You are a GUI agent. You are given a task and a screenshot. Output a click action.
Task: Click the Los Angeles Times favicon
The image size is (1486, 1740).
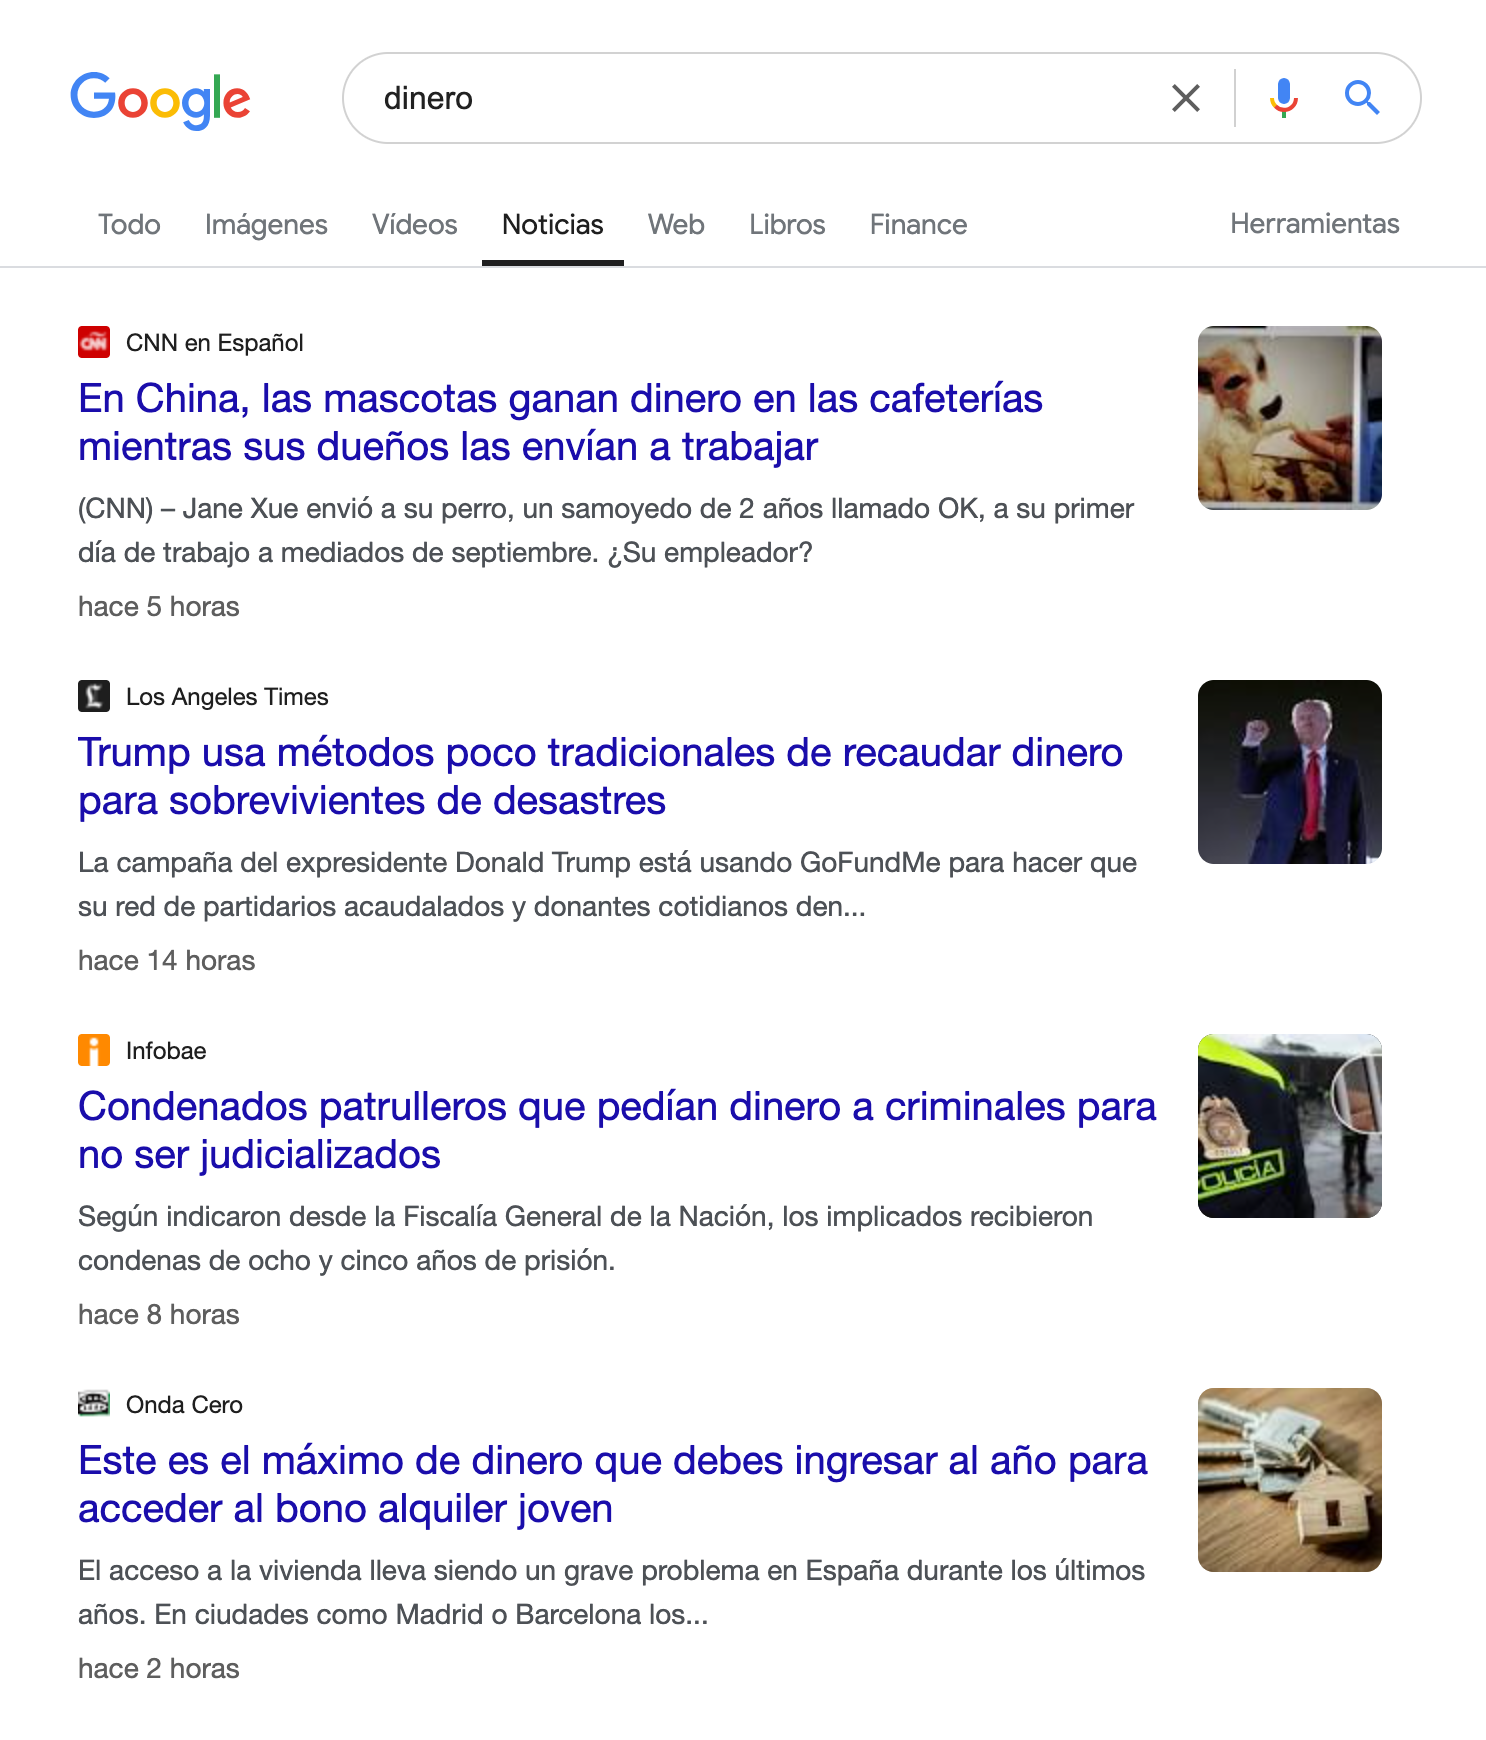[x=94, y=696]
